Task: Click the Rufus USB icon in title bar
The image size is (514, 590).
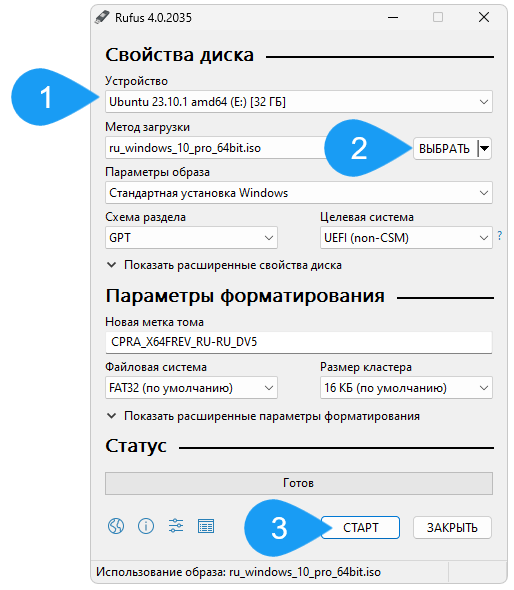Action: point(102,17)
